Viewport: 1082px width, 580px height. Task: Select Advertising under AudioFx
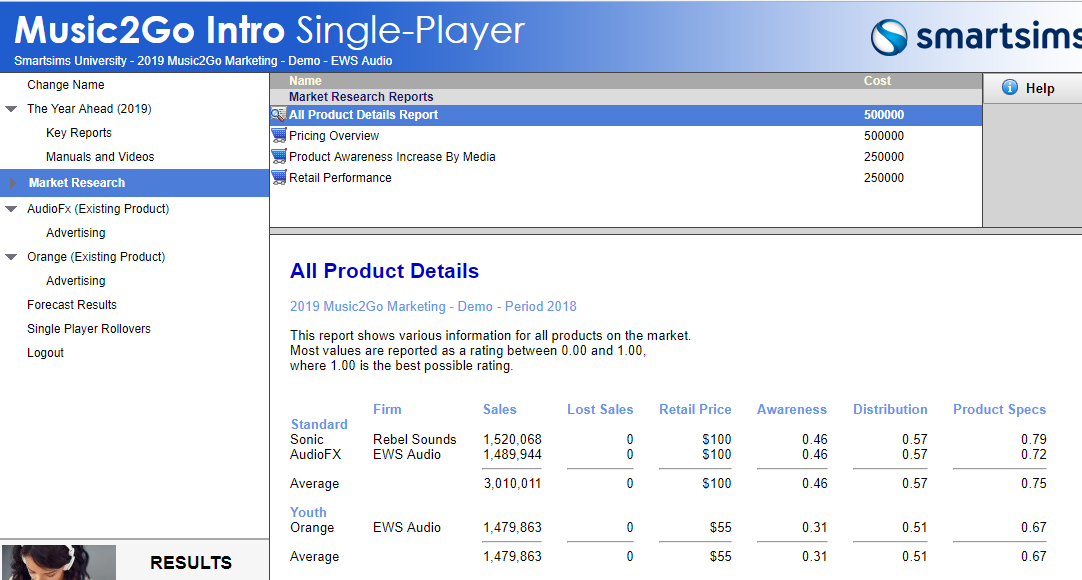[75, 233]
